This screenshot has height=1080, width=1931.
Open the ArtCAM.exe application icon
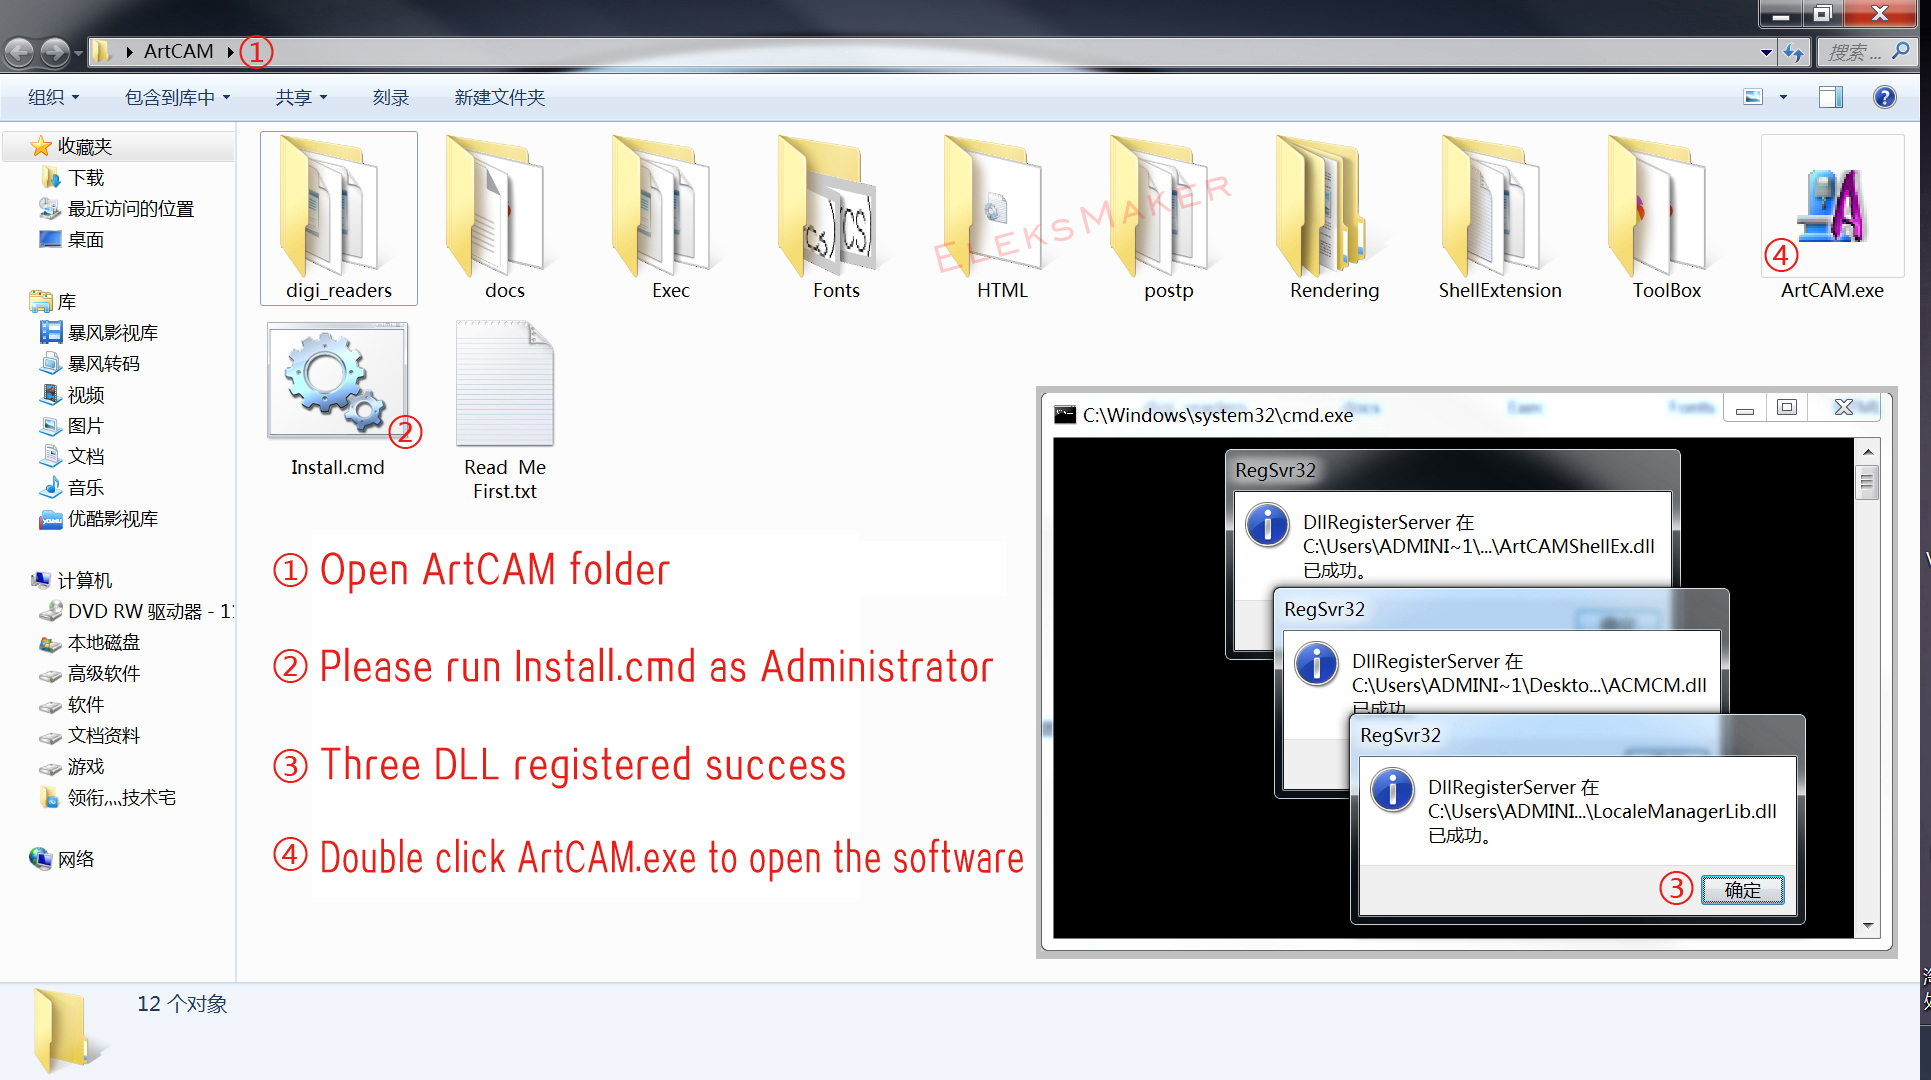pos(1831,207)
